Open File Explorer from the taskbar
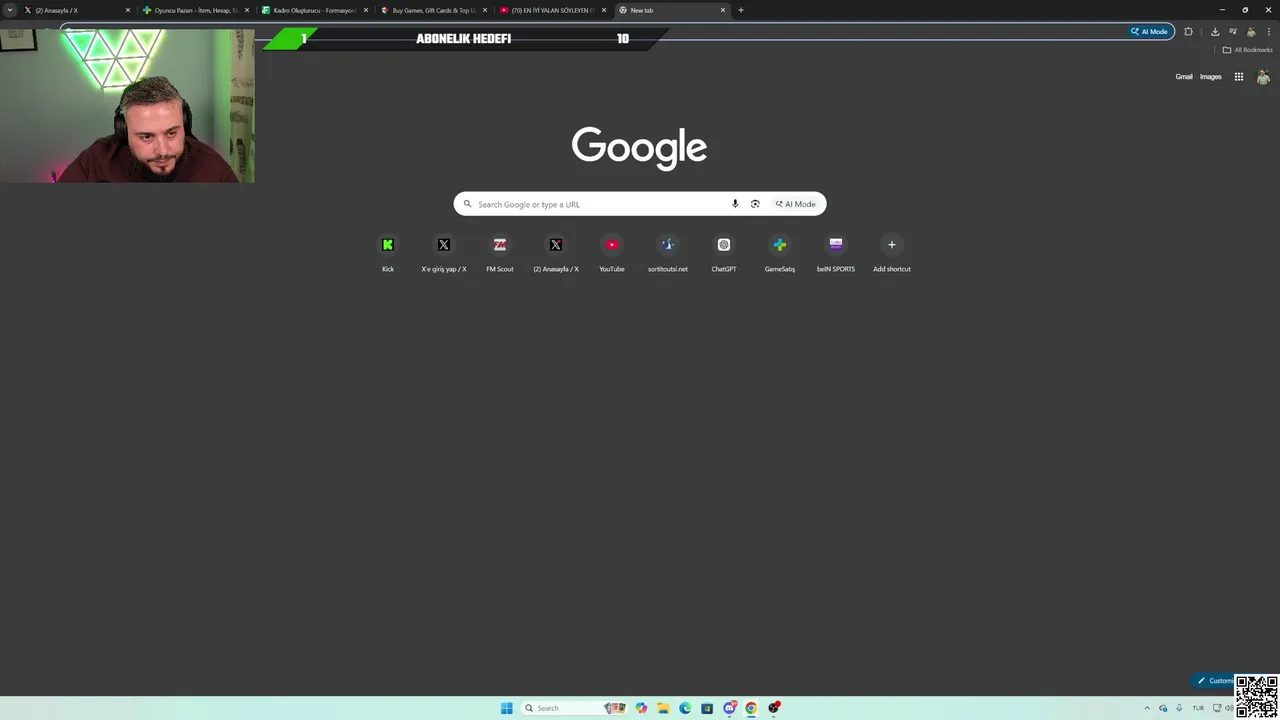Viewport: 1280px width, 720px height. (663, 708)
